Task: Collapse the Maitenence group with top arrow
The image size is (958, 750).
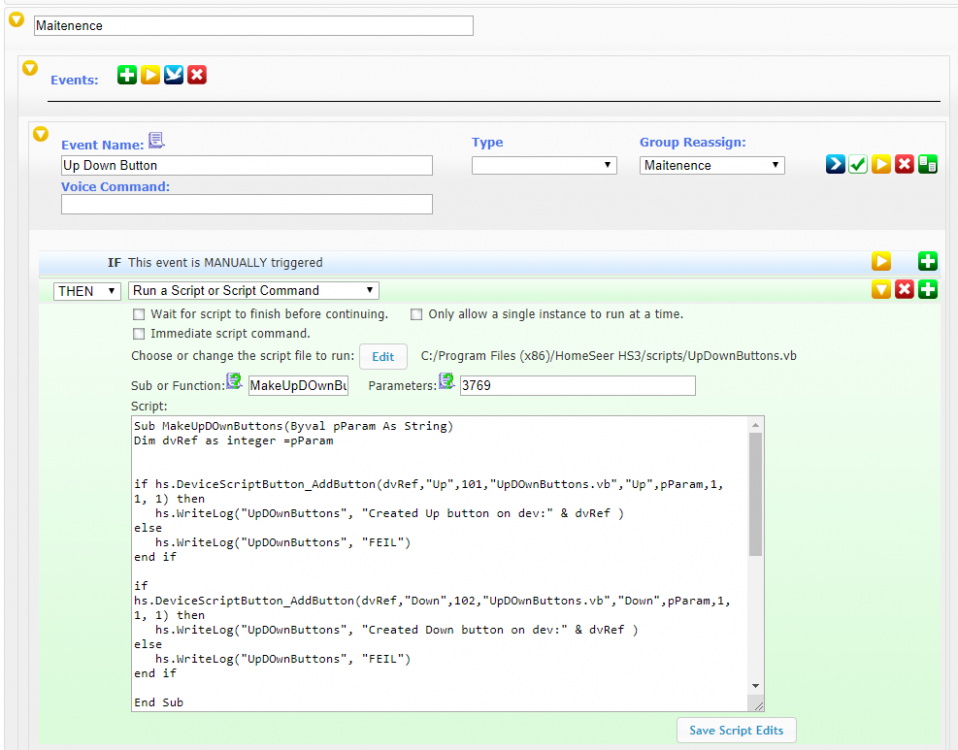Action: [16, 19]
